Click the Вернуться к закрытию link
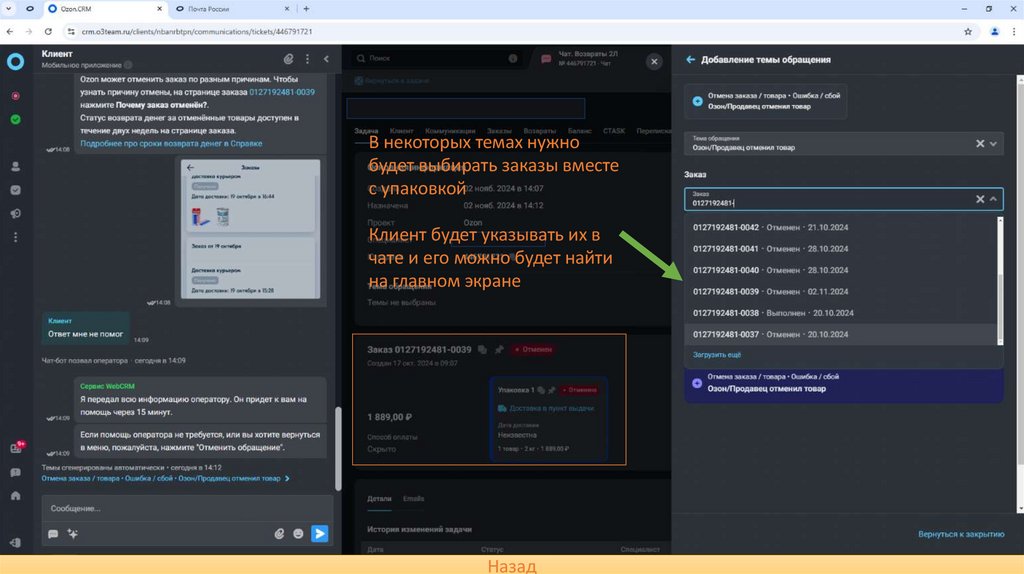The width and height of the screenshot is (1024, 574). pos(961,534)
